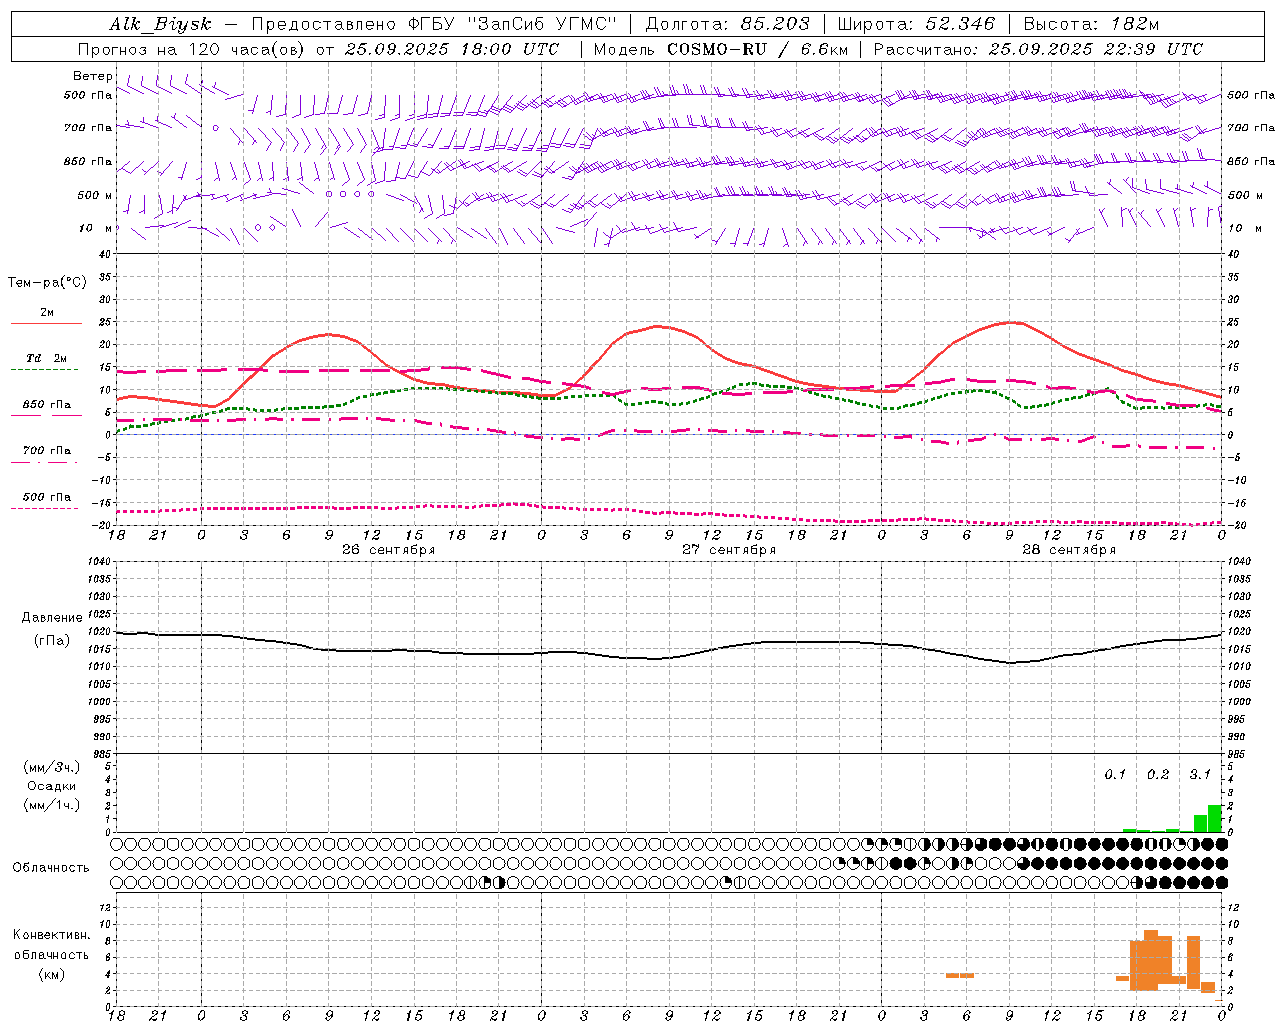1280x1024 pixels.
Task: Click the 'Тем-ра(°C)' temperature panel label
Action: coord(47,283)
